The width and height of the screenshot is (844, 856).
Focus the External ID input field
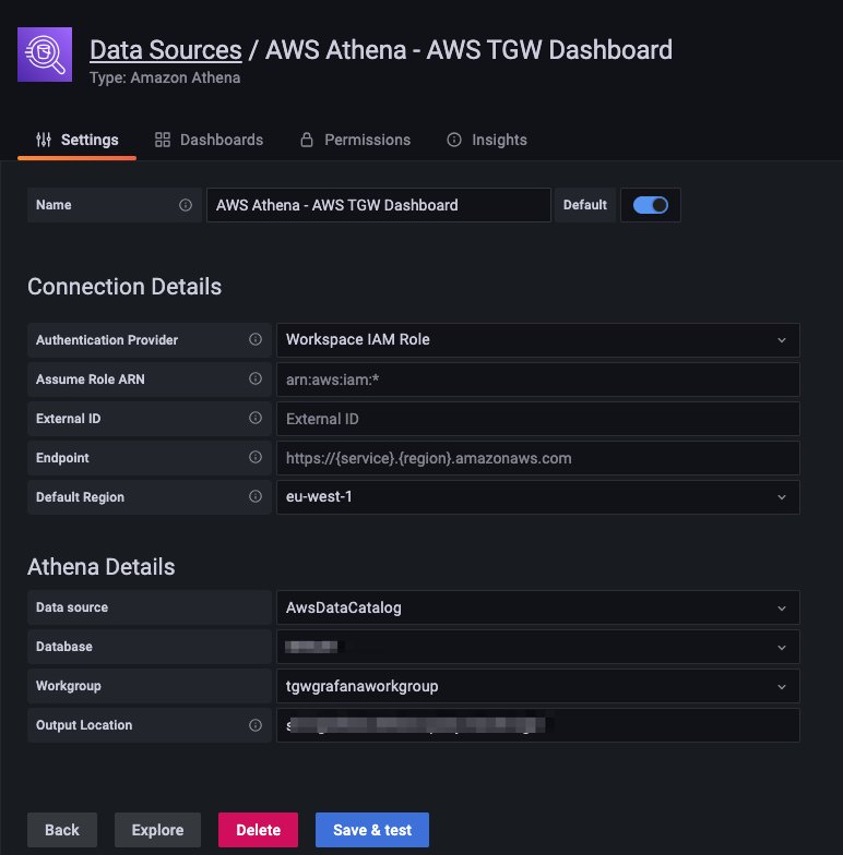click(x=538, y=419)
